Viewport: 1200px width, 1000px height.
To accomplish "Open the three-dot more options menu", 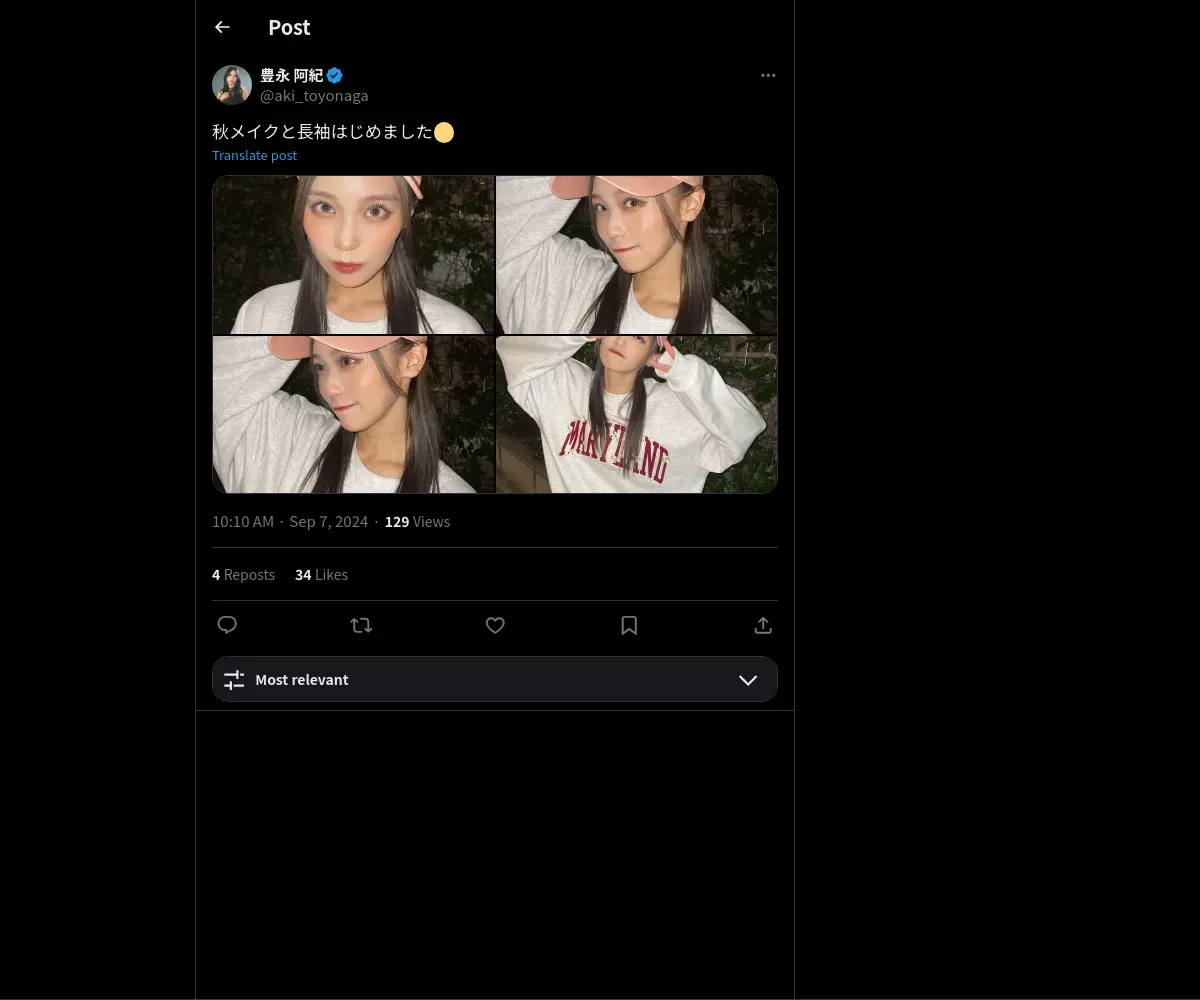I will coord(768,75).
